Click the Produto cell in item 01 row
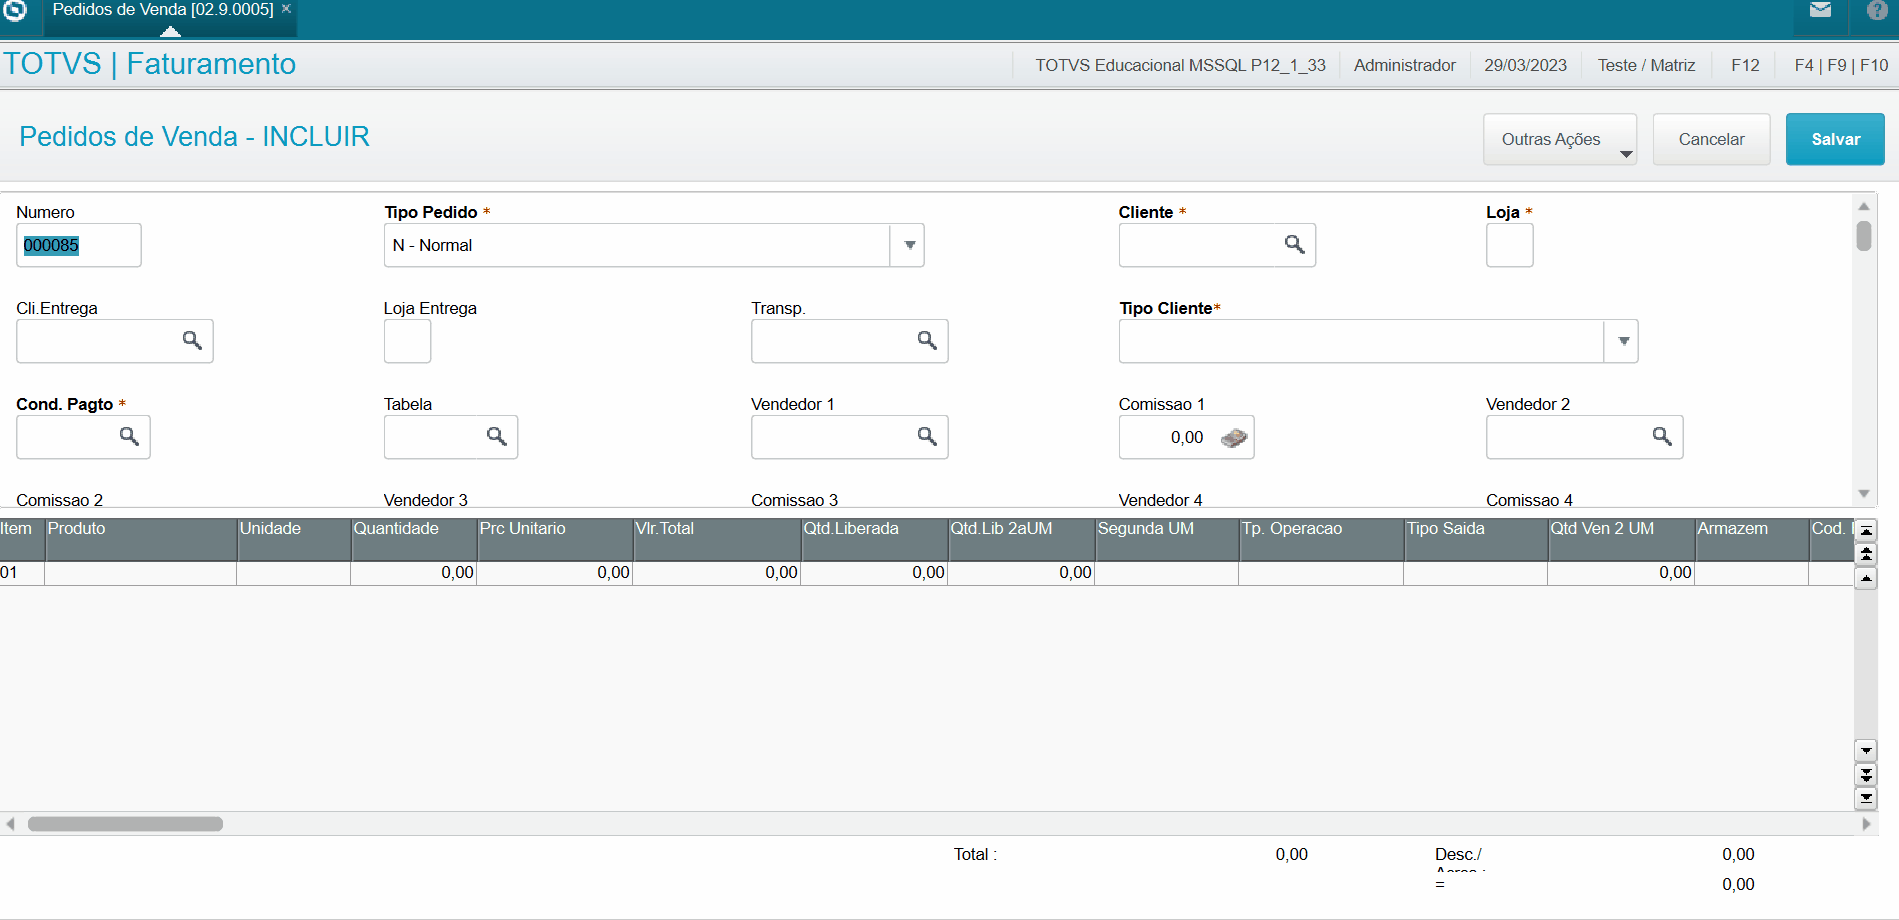 tap(140, 573)
